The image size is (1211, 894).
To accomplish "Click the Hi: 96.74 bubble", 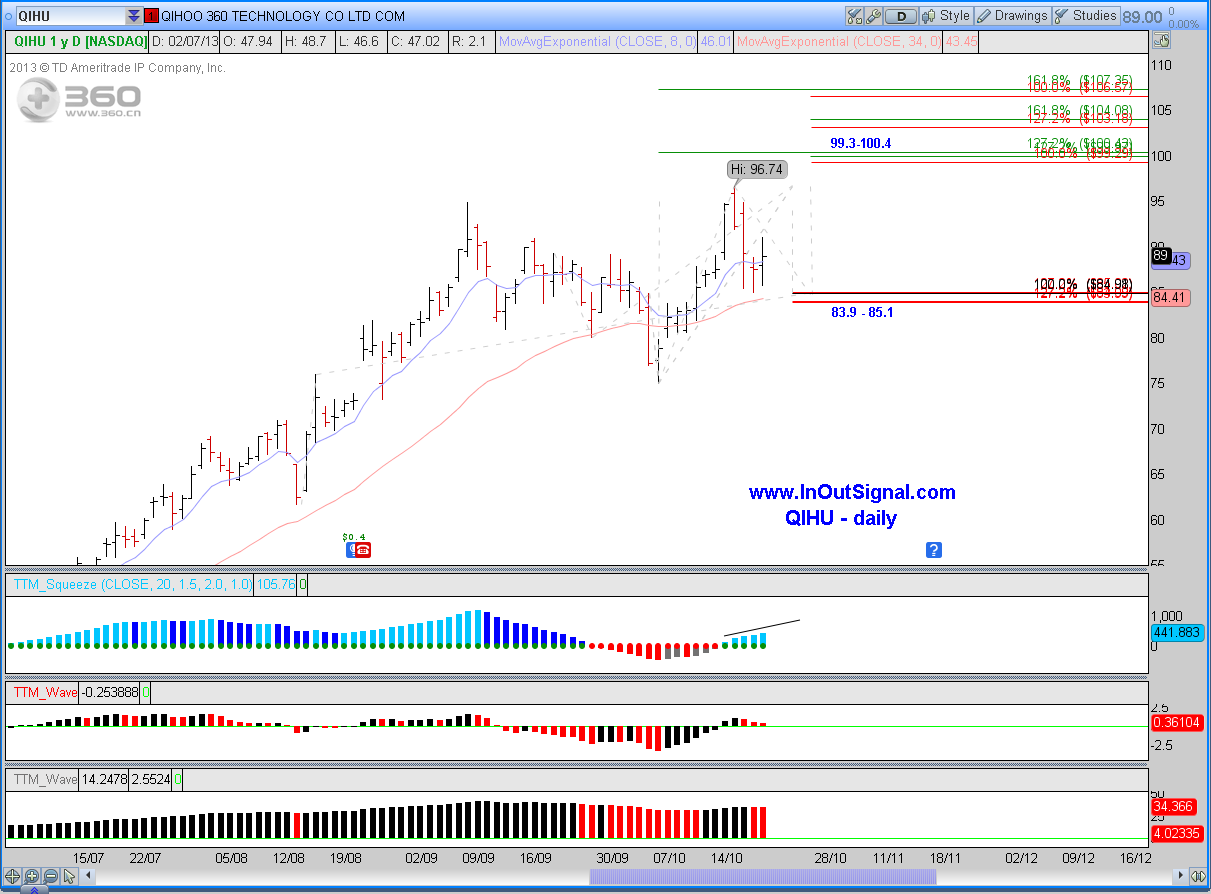I will click(x=756, y=169).
